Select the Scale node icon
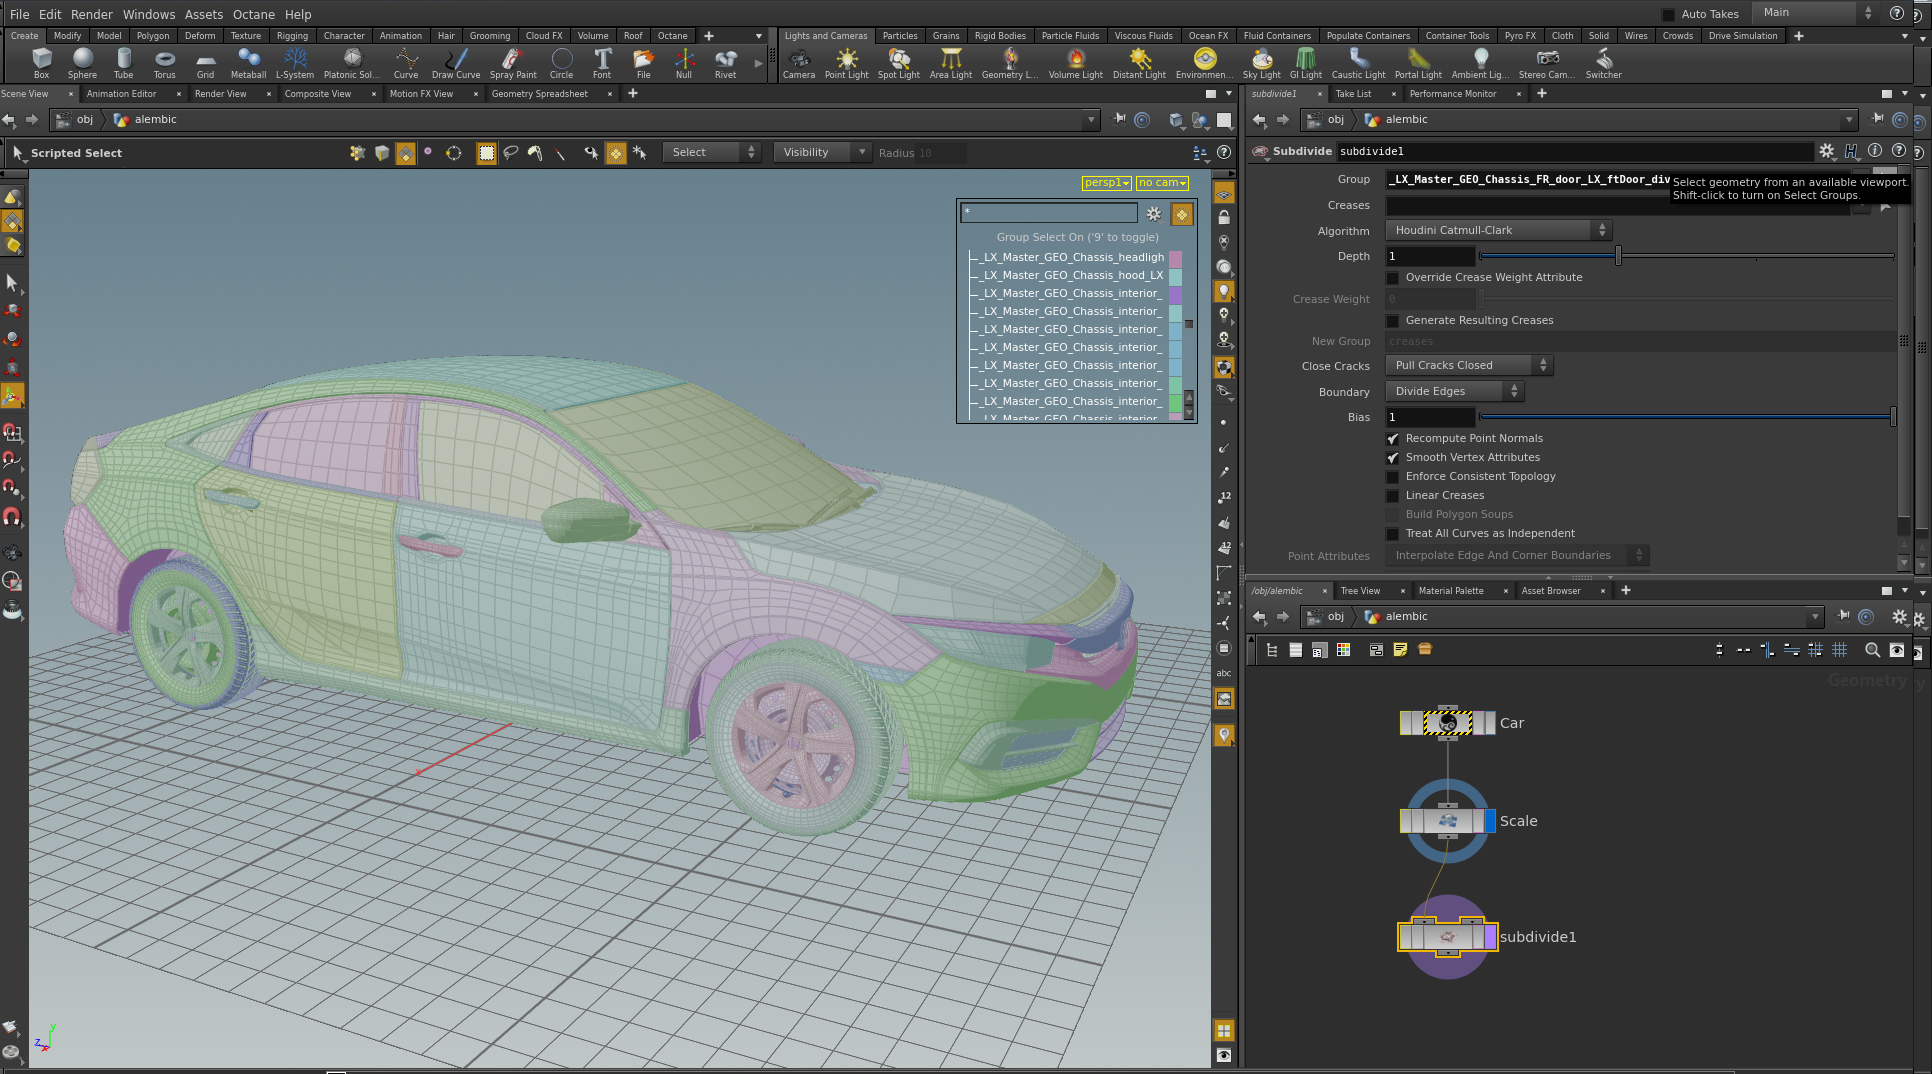This screenshot has width=1932, height=1074. (1447, 821)
